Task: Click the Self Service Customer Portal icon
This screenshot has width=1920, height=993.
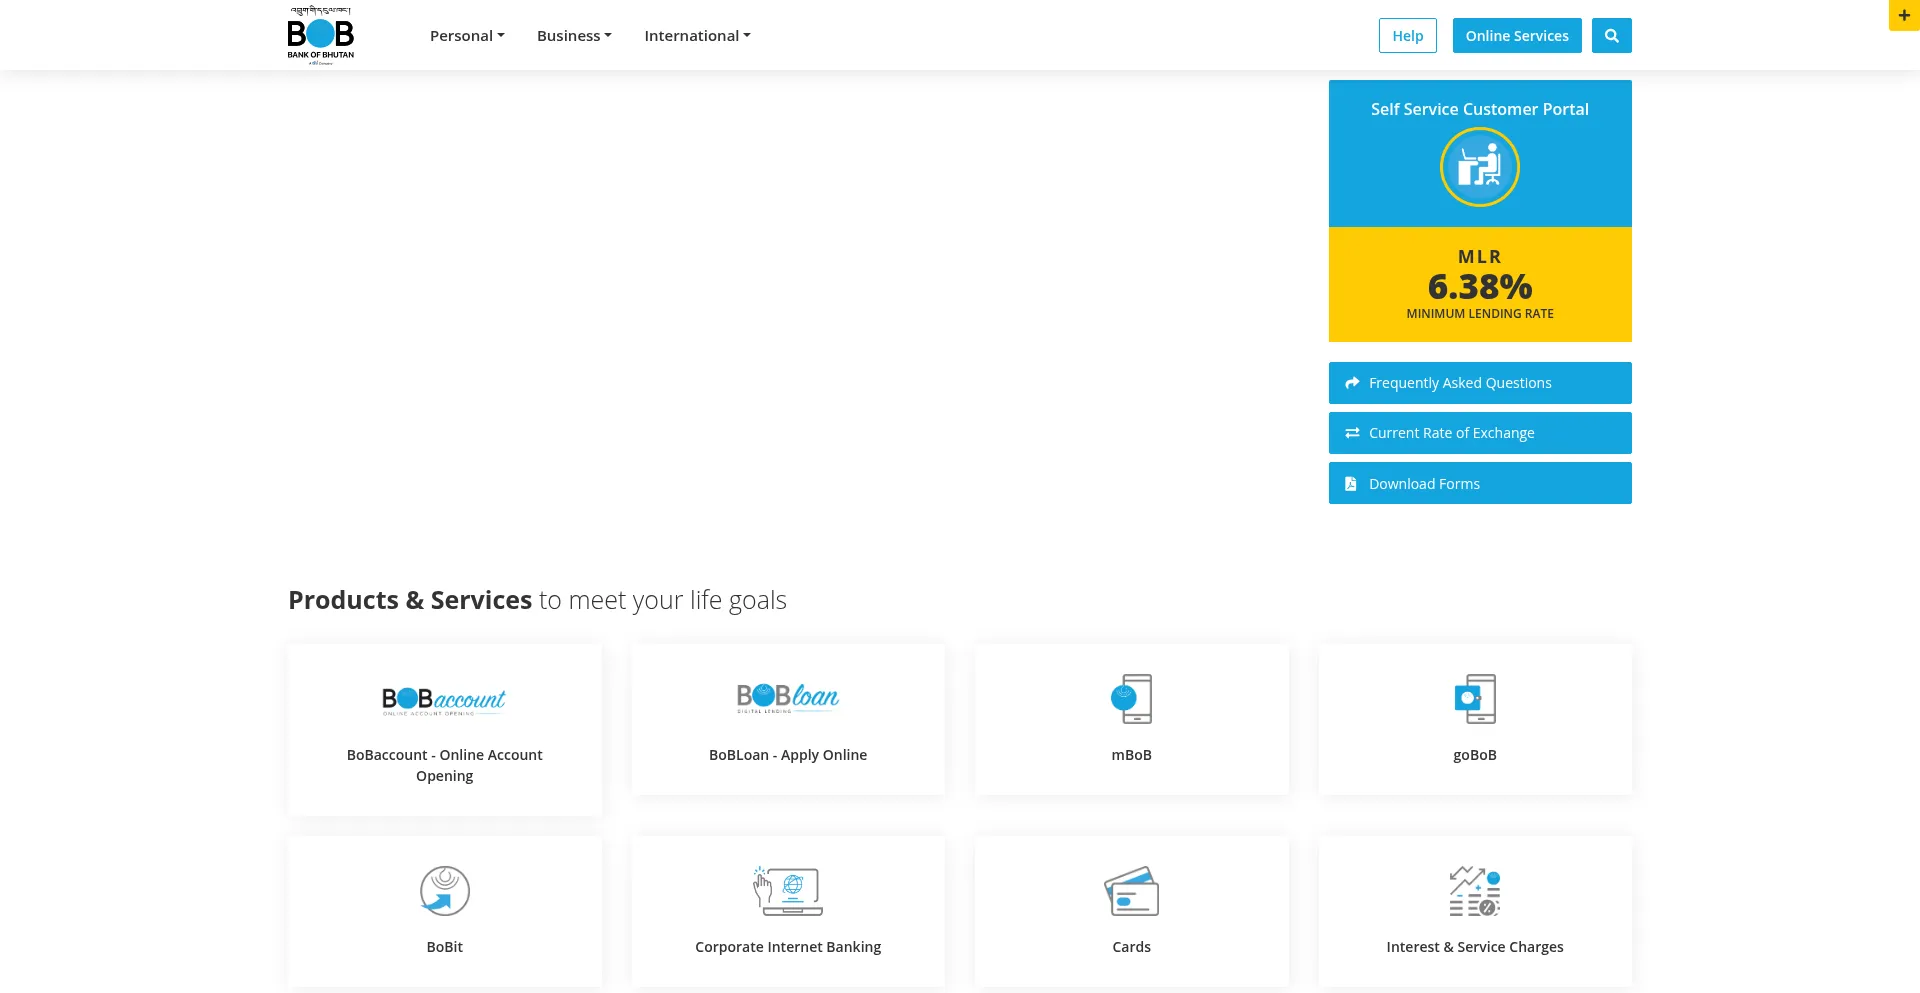Action: coord(1479,167)
